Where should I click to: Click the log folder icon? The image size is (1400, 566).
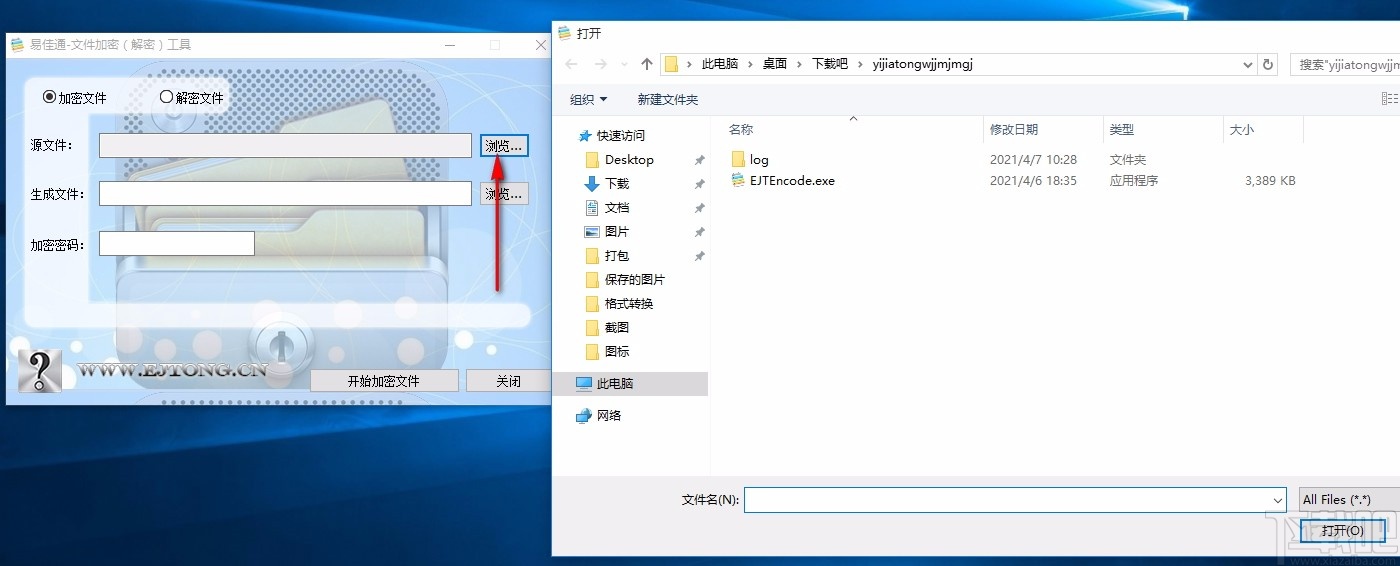(x=739, y=159)
